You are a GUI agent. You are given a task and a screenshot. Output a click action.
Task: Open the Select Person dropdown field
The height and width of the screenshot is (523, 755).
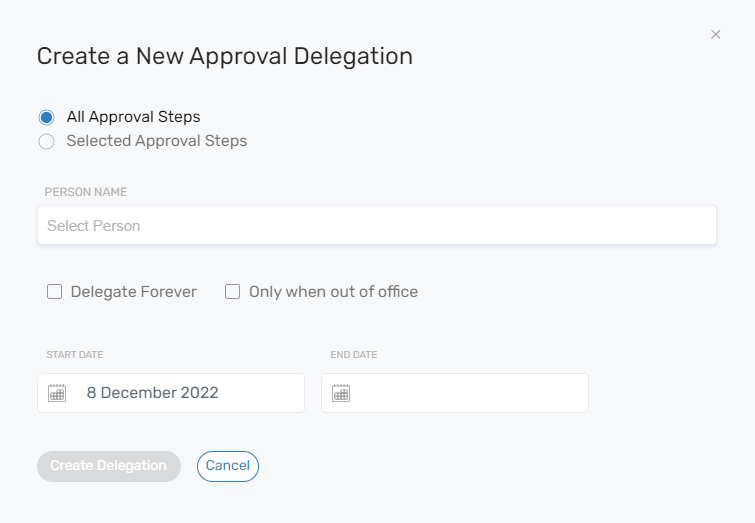[376, 226]
